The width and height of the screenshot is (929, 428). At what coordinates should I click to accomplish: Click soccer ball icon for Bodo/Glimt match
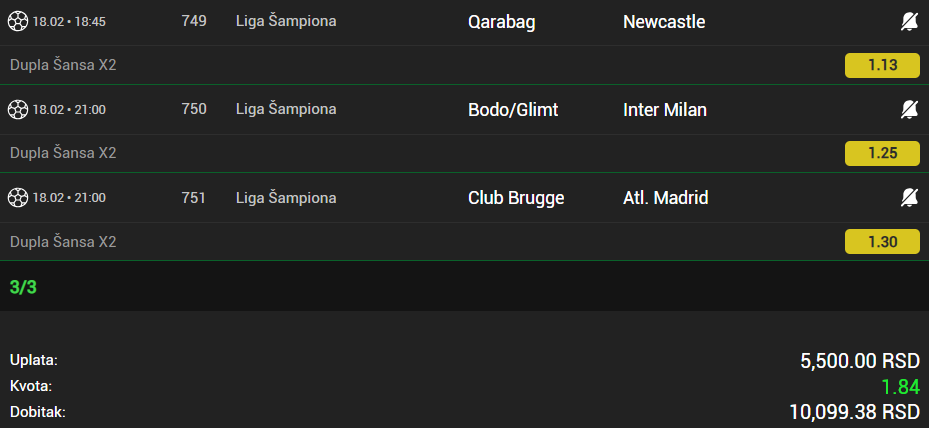18,109
